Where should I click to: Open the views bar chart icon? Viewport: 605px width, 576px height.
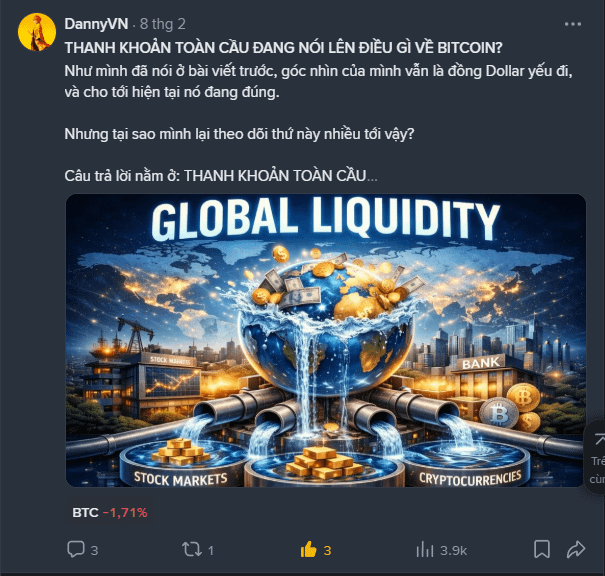pyautogui.click(x=425, y=549)
